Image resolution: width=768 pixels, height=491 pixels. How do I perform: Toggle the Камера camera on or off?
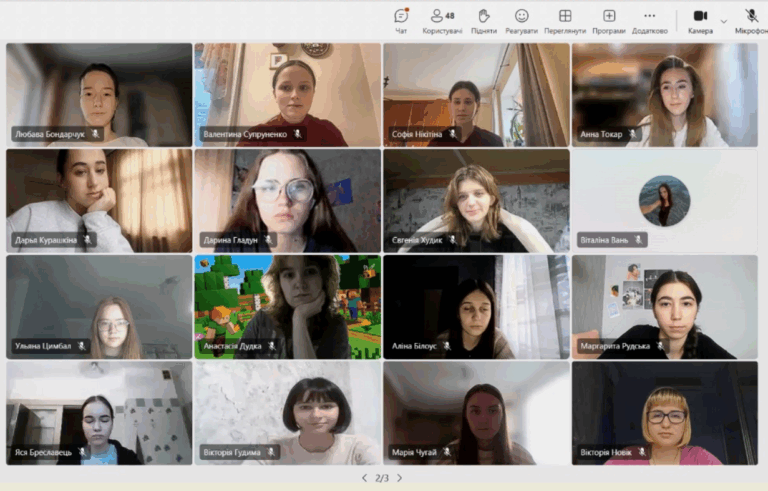[x=700, y=18]
